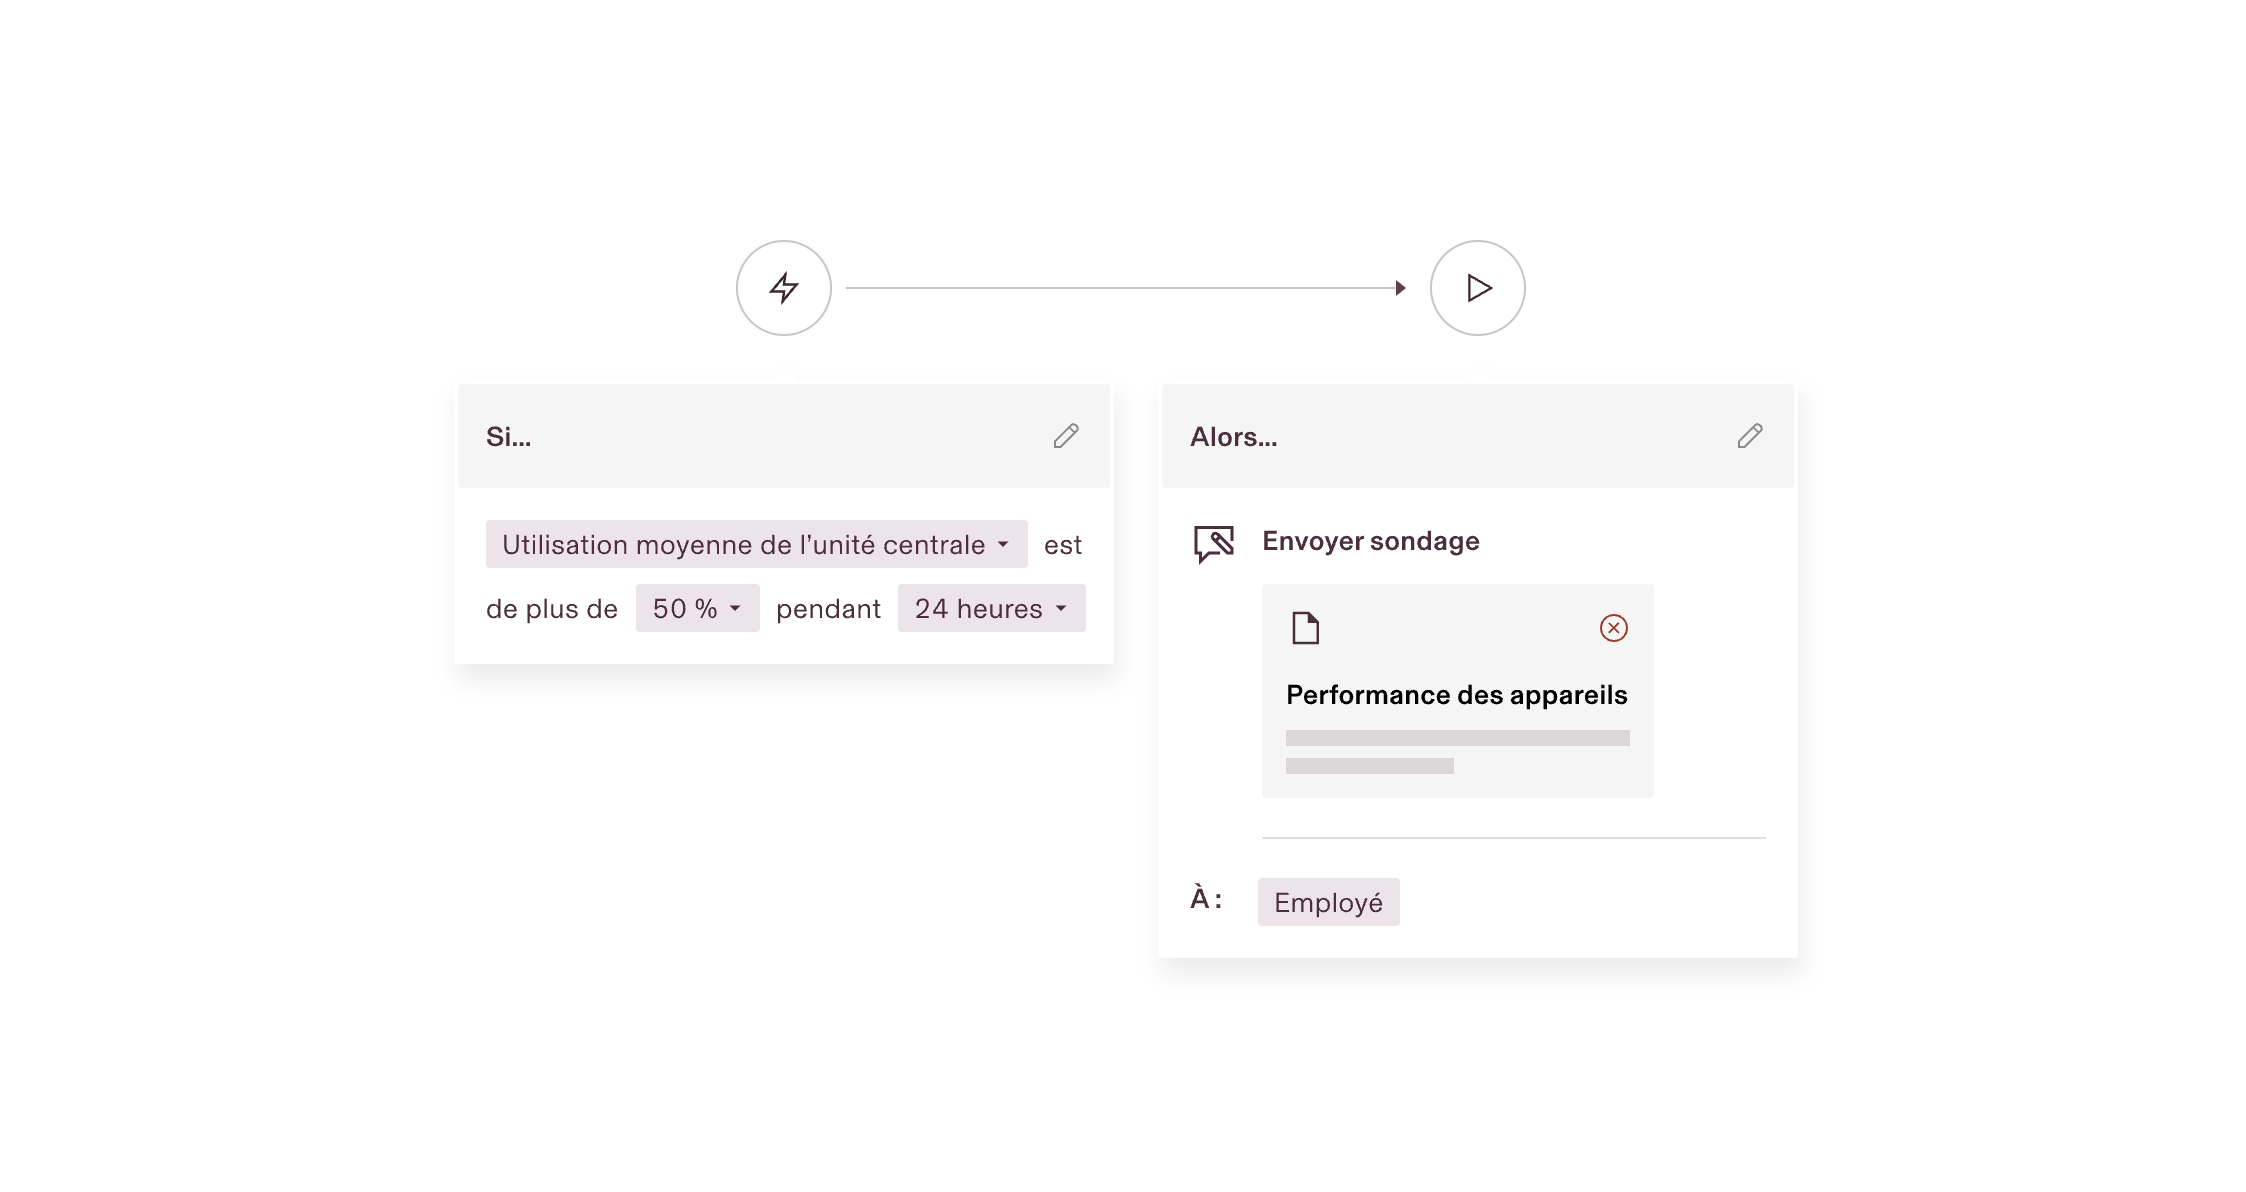
Task: Click the divider line above the À field
Action: (1514, 837)
